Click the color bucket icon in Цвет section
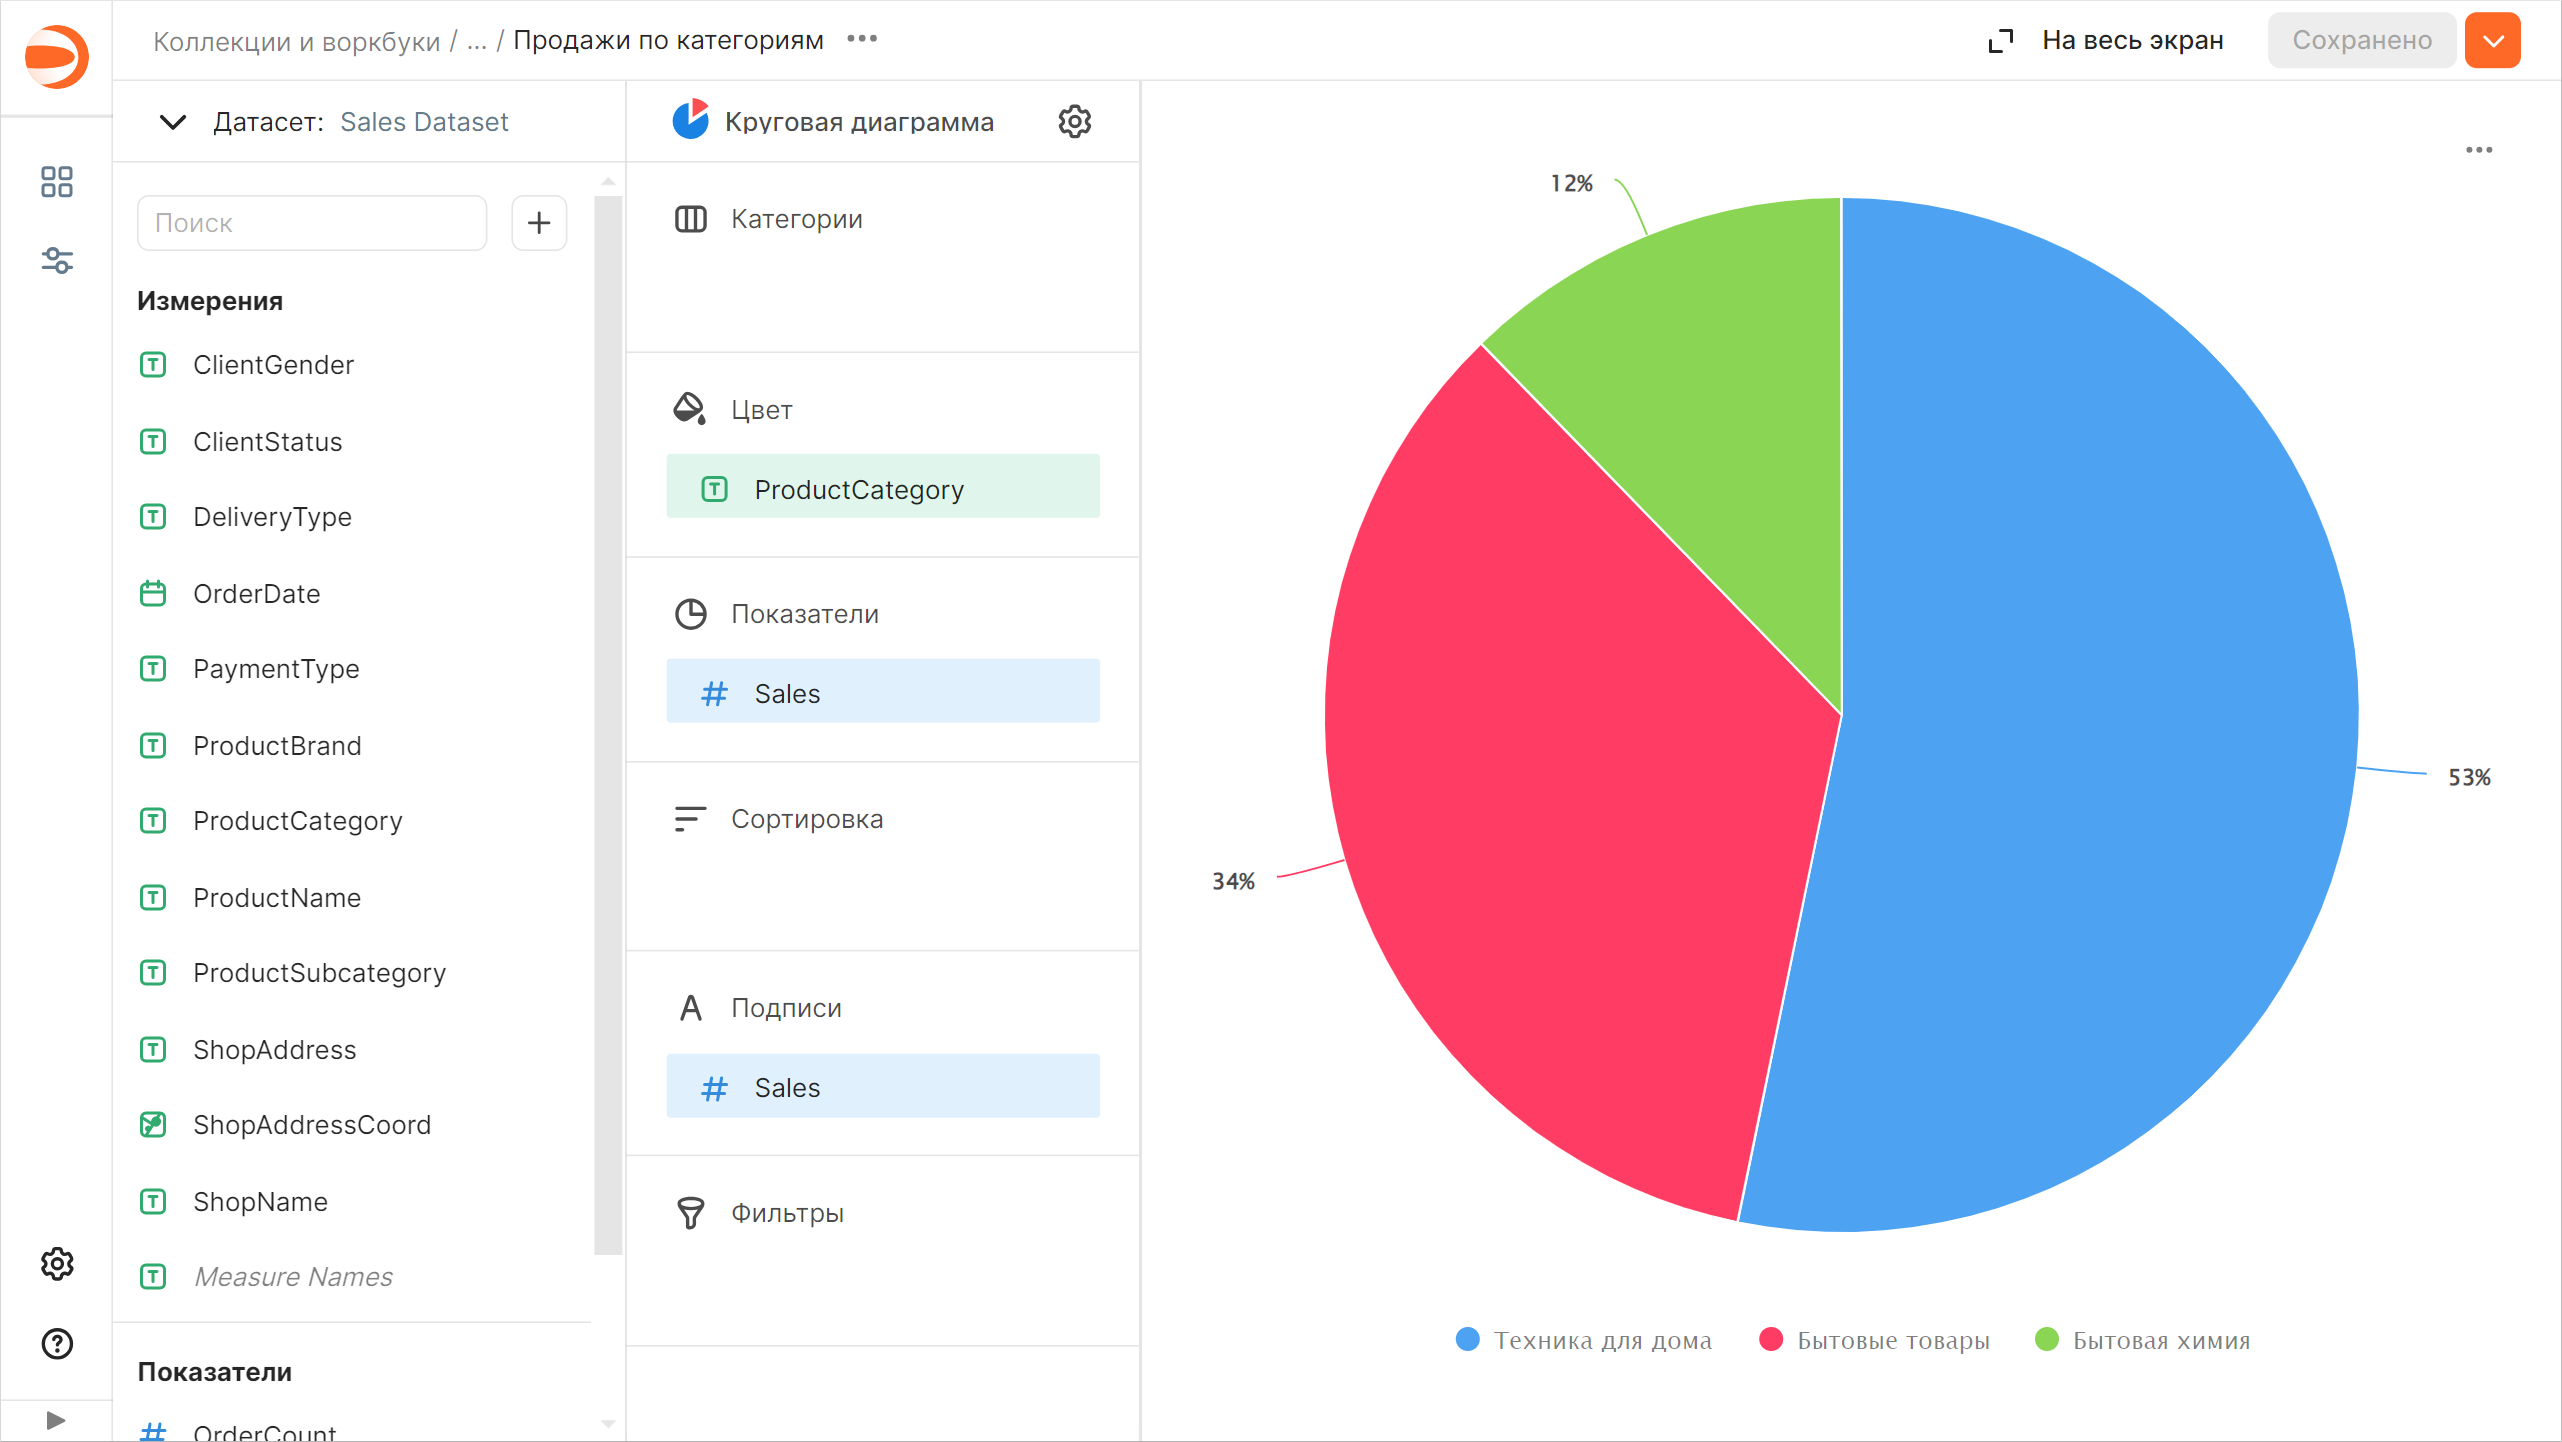The height and width of the screenshot is (1442, 2562). click(689, 409)
